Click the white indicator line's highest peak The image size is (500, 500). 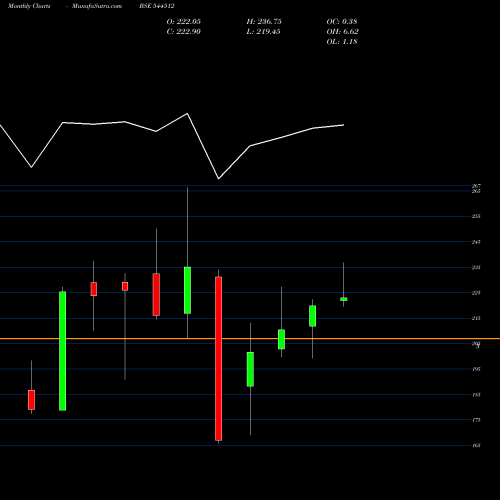tap(187, 114)
